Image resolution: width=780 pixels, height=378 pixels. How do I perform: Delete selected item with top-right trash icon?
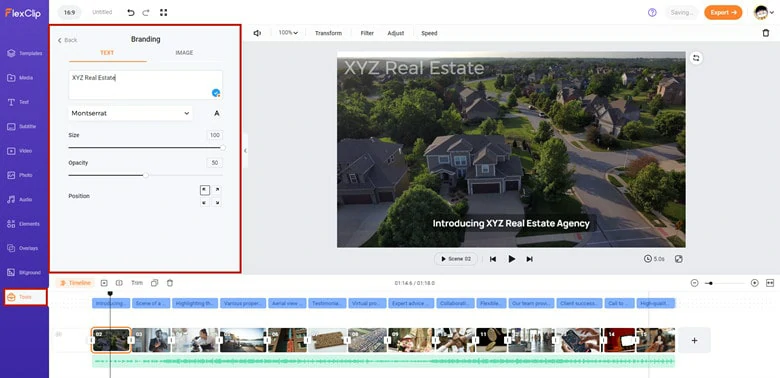point(766,33)
